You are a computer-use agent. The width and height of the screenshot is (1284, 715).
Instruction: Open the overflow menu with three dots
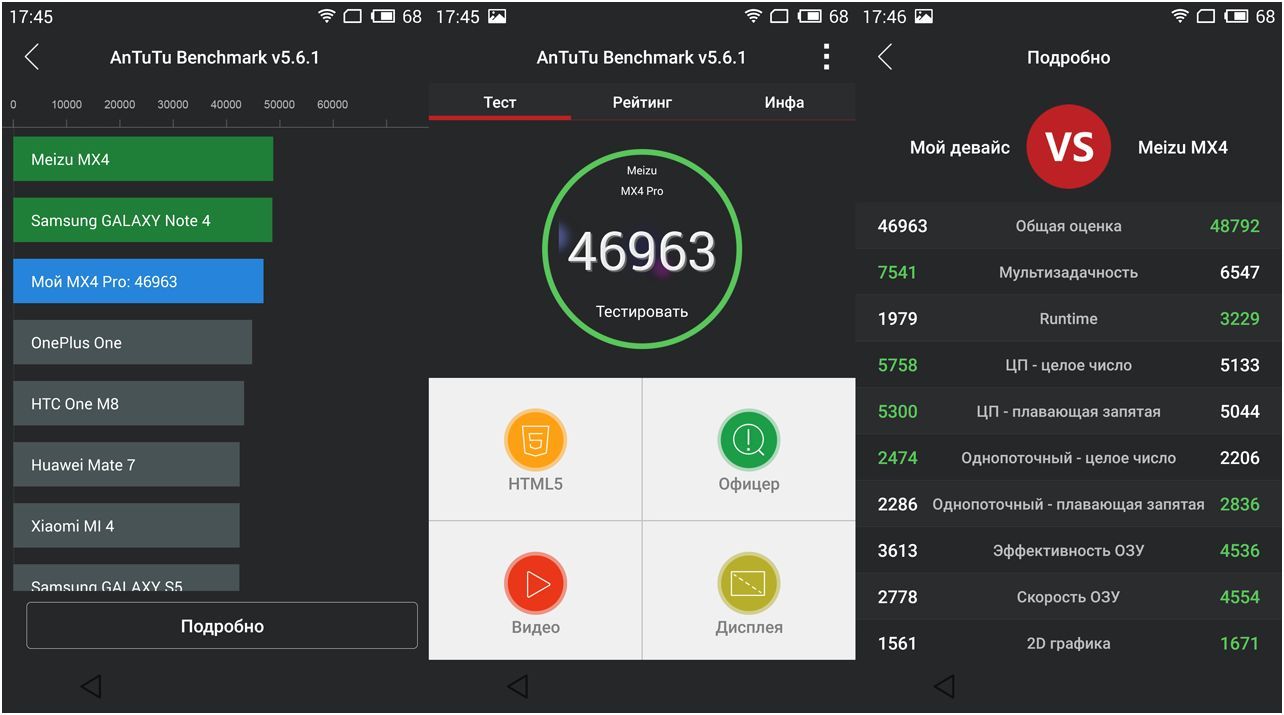pos(826,57)
